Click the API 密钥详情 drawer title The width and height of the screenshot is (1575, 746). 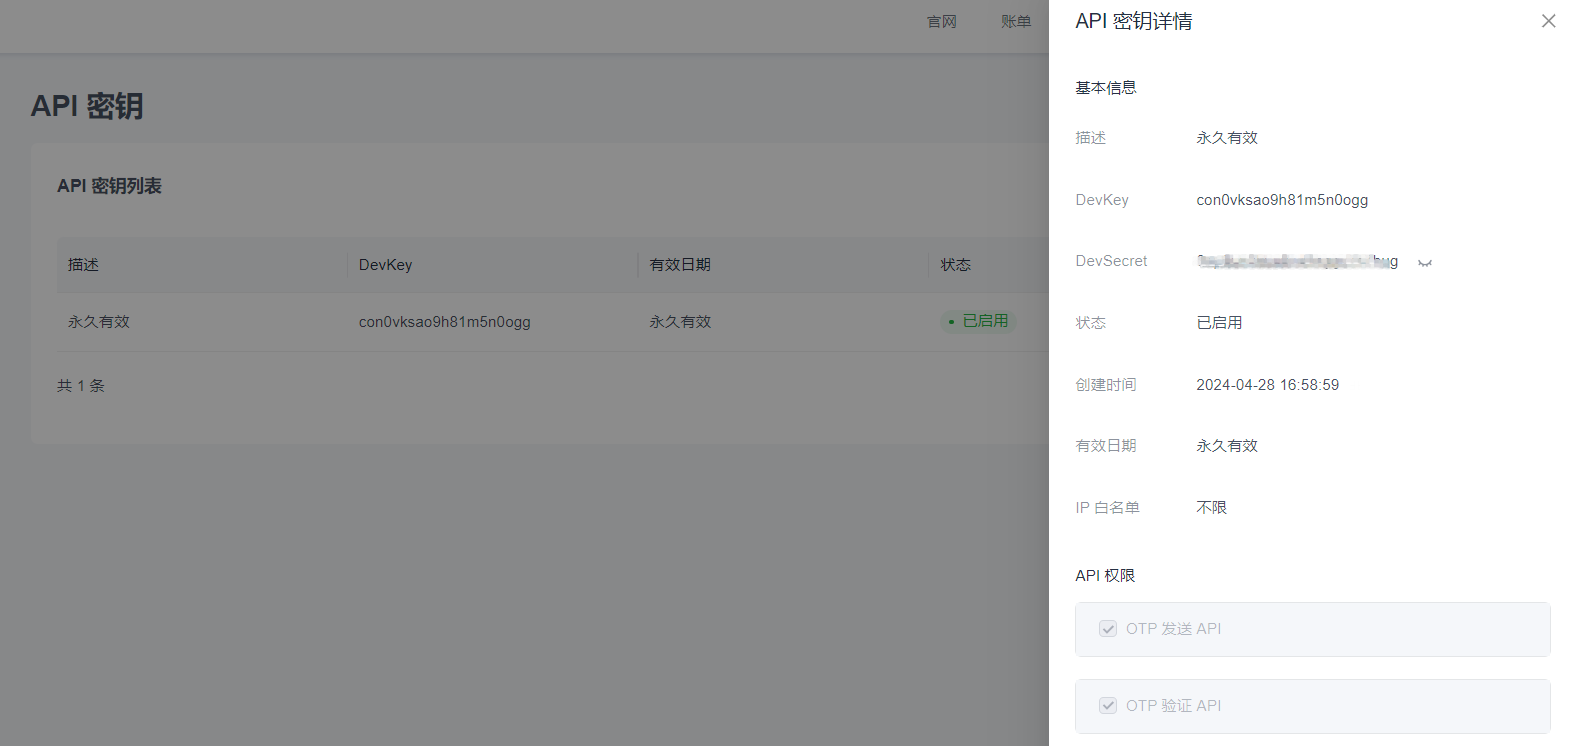1134,21
